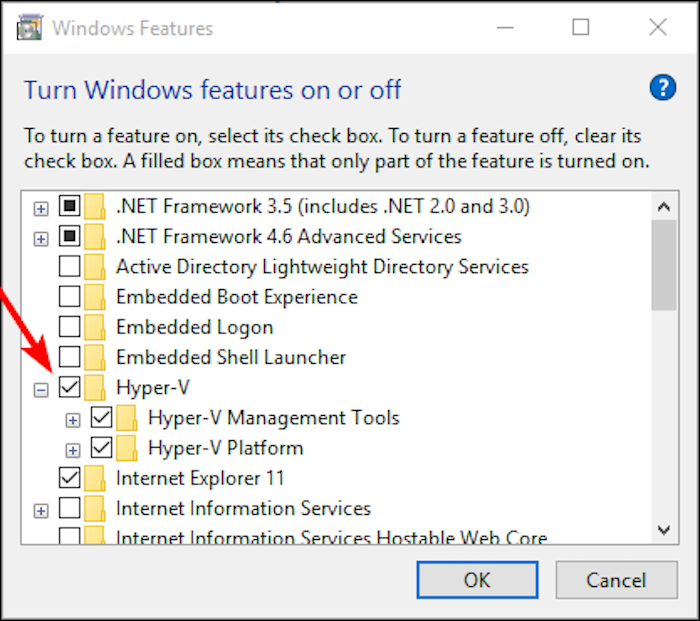Select ".NET Framework 4.6 Advanced Services" label

click(x=289, y=237)
